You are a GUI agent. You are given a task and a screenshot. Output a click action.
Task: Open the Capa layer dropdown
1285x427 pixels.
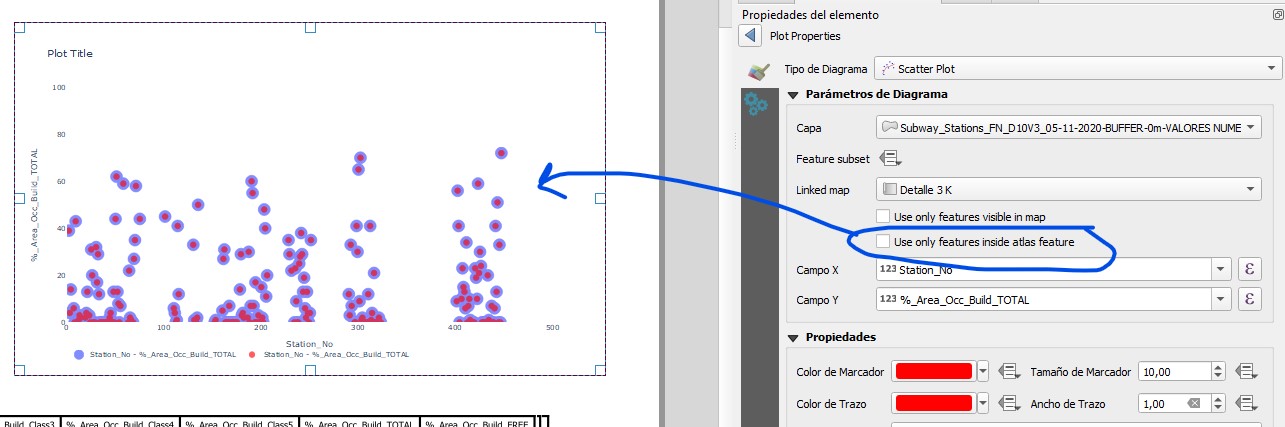click(1069, 128)
